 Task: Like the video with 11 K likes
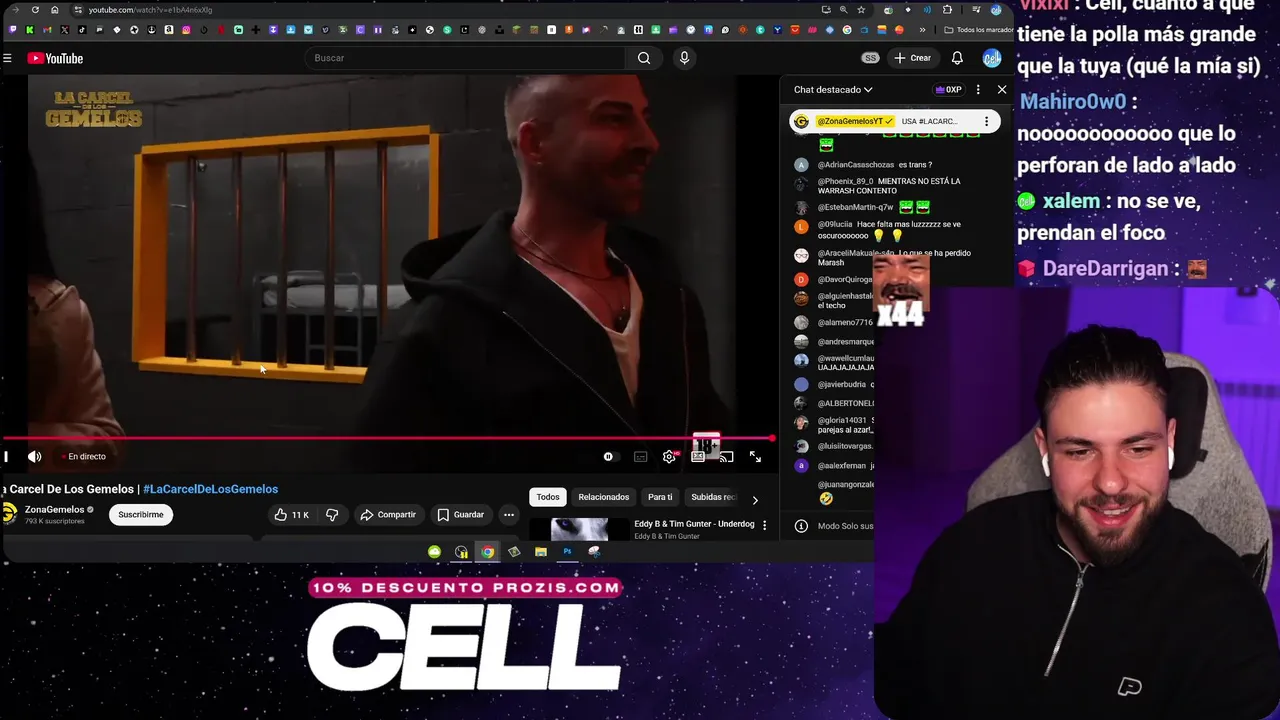tap(291, 515)
